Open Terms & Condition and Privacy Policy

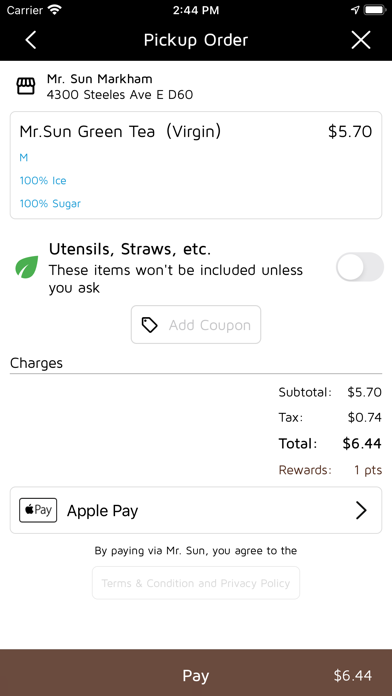196,583
